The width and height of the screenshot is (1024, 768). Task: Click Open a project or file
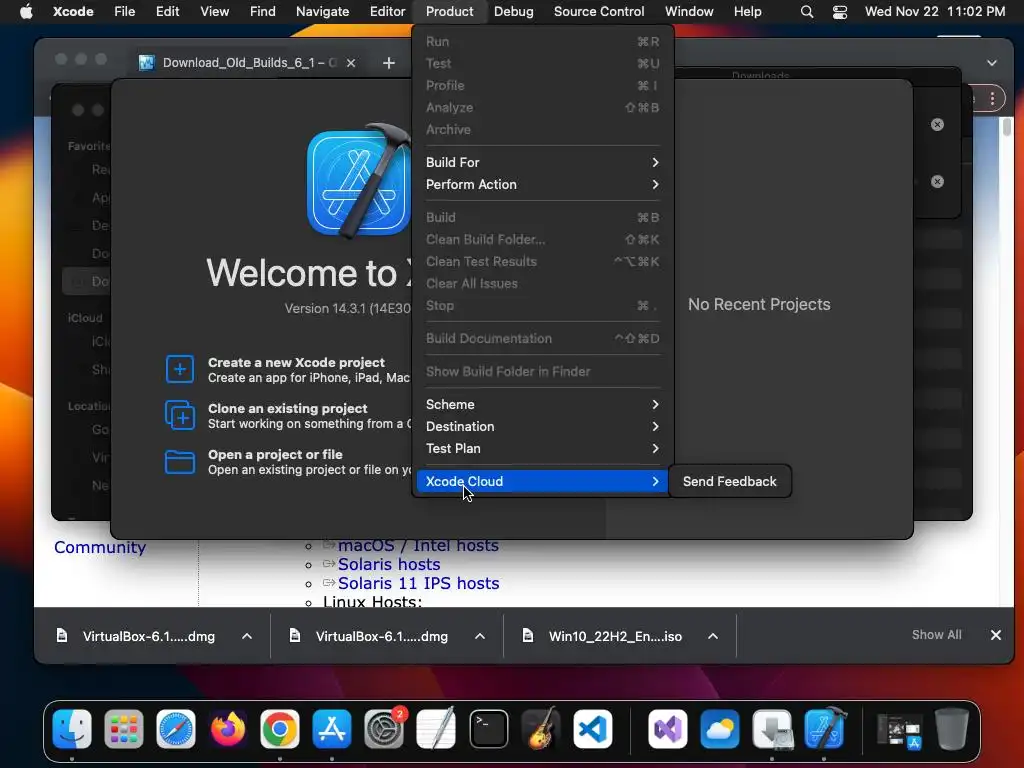coord(275,455)
